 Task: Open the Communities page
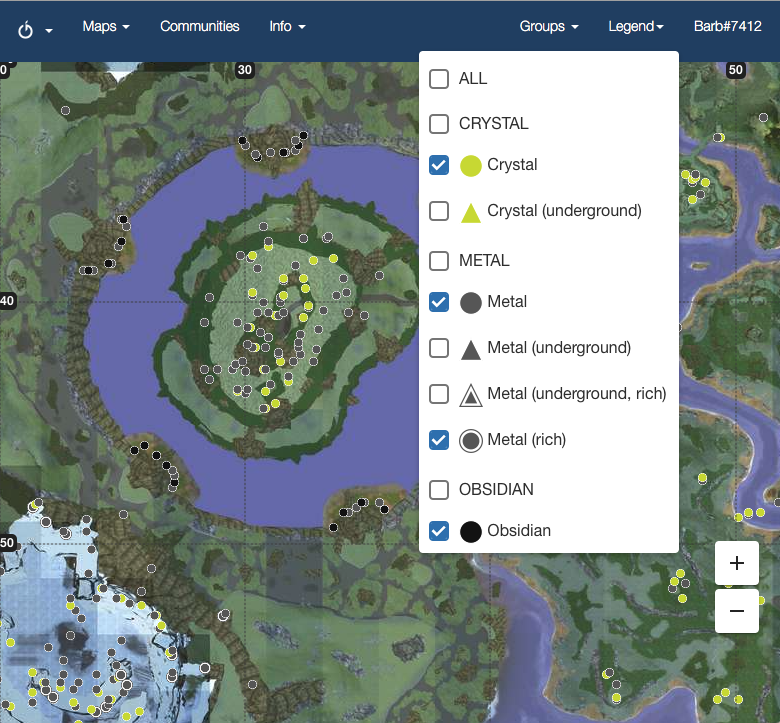200,27
